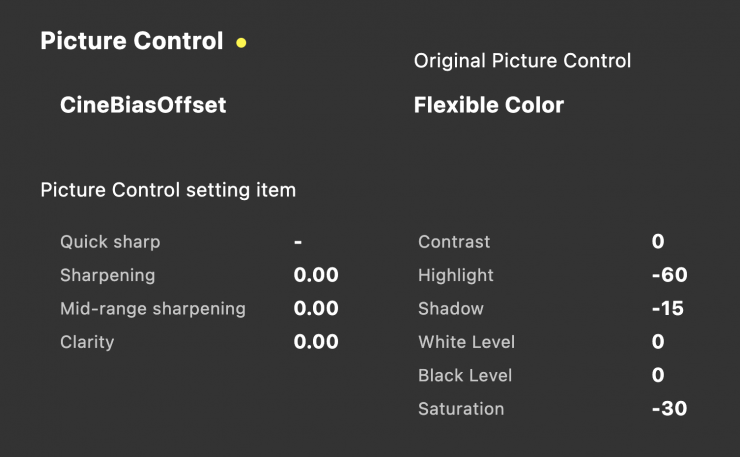Image resolution: width=740 pixels, height=457 pixels.
Task: Select the Flexible Color original control name
Action: click(x=488, y=105)
